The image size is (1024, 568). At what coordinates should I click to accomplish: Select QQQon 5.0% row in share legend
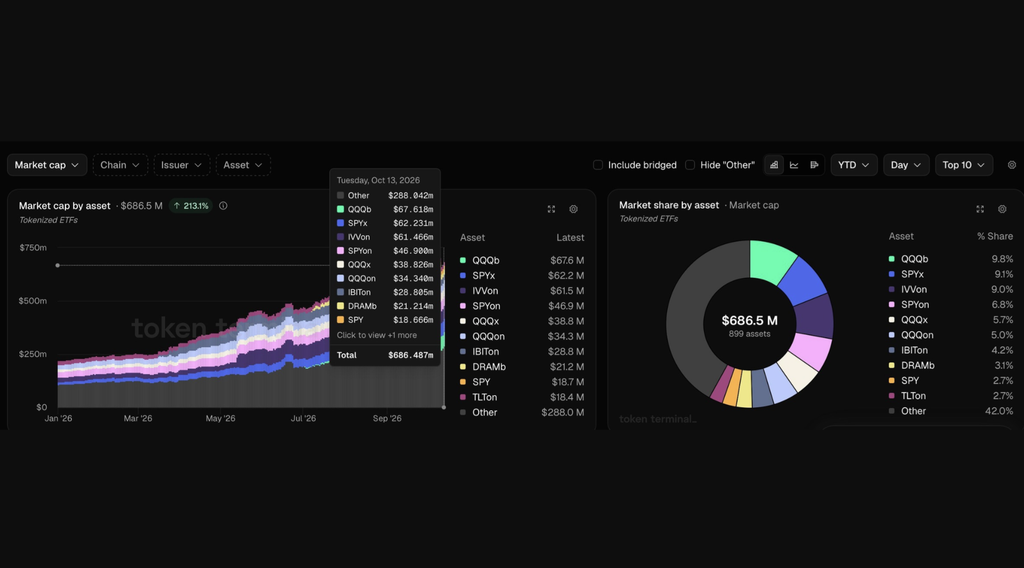pyautogui.click(x=951, y=335)
